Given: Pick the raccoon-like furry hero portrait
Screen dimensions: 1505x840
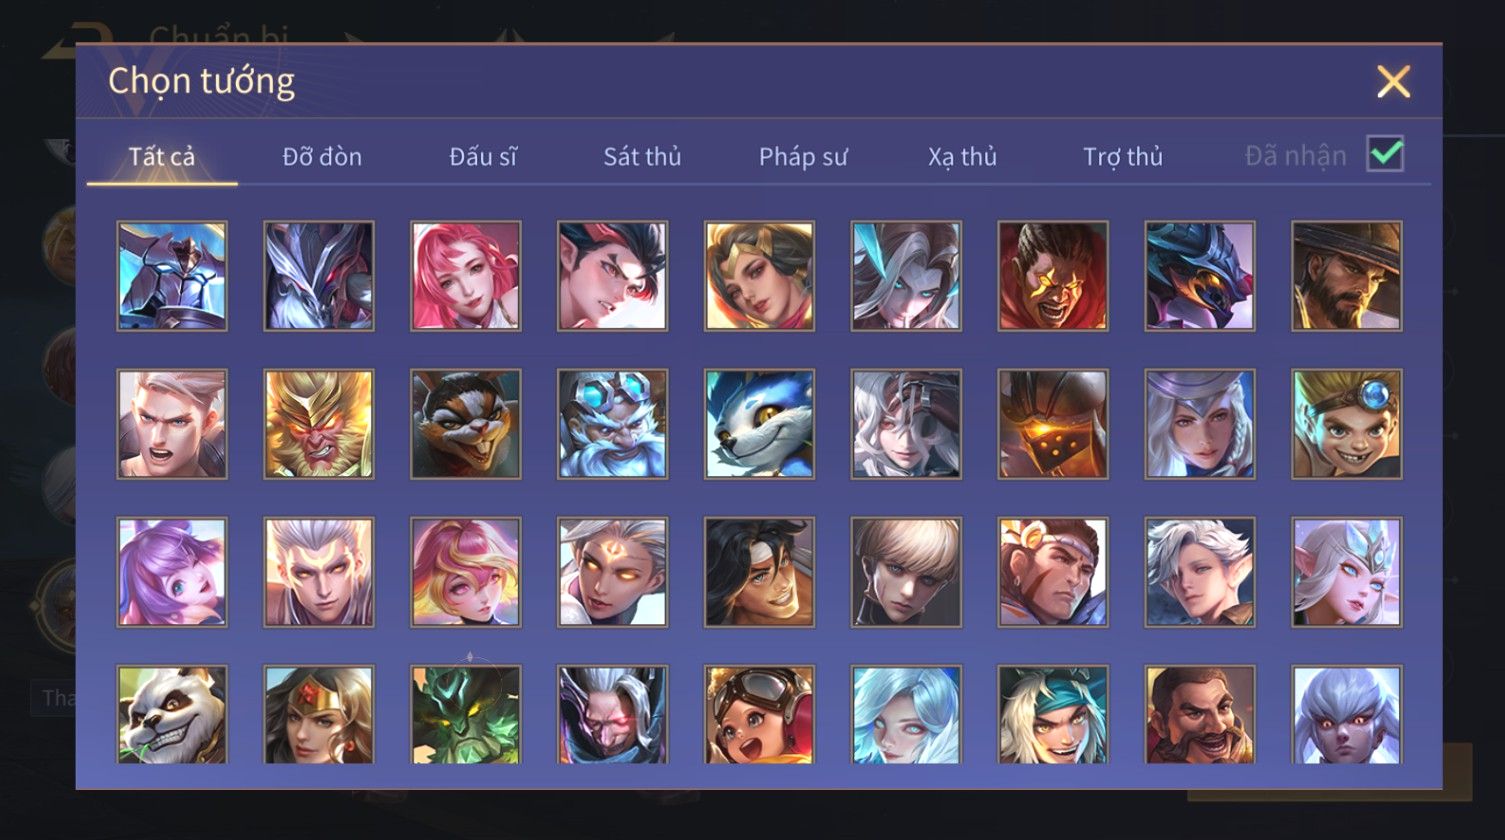Looking at the screenshot, I should point(466,424).
